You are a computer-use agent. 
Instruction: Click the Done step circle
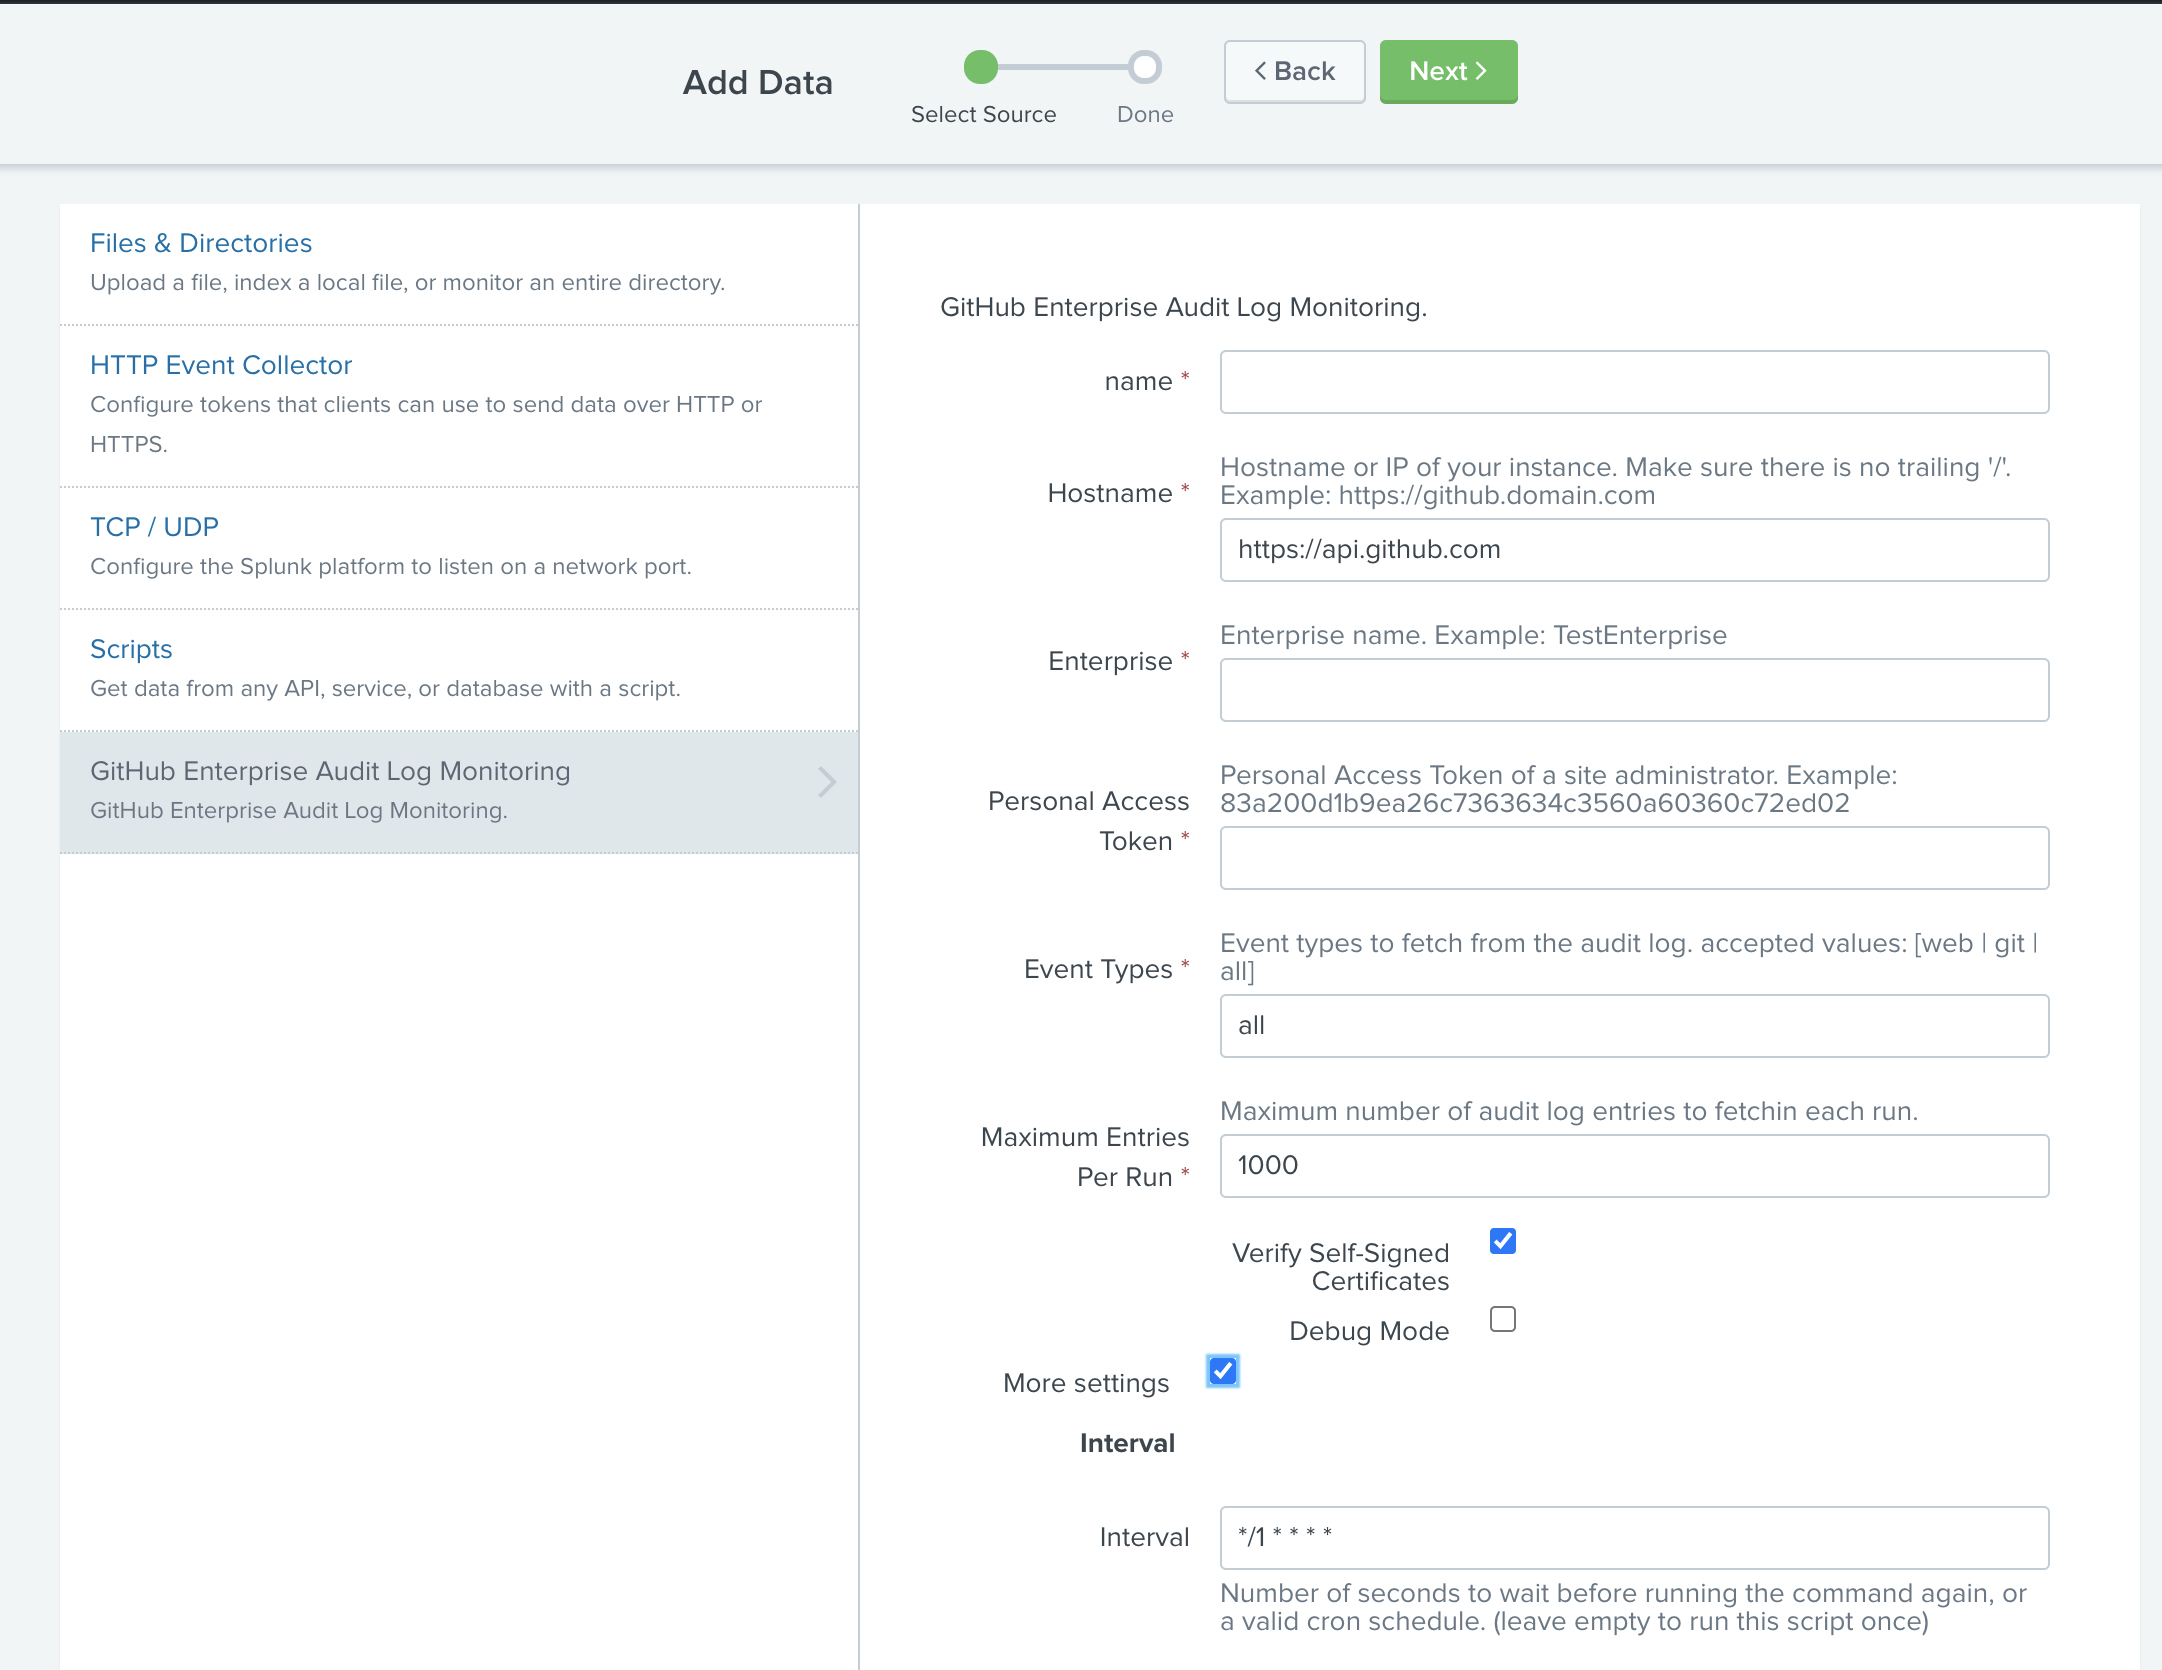(x=1145, y=67)
